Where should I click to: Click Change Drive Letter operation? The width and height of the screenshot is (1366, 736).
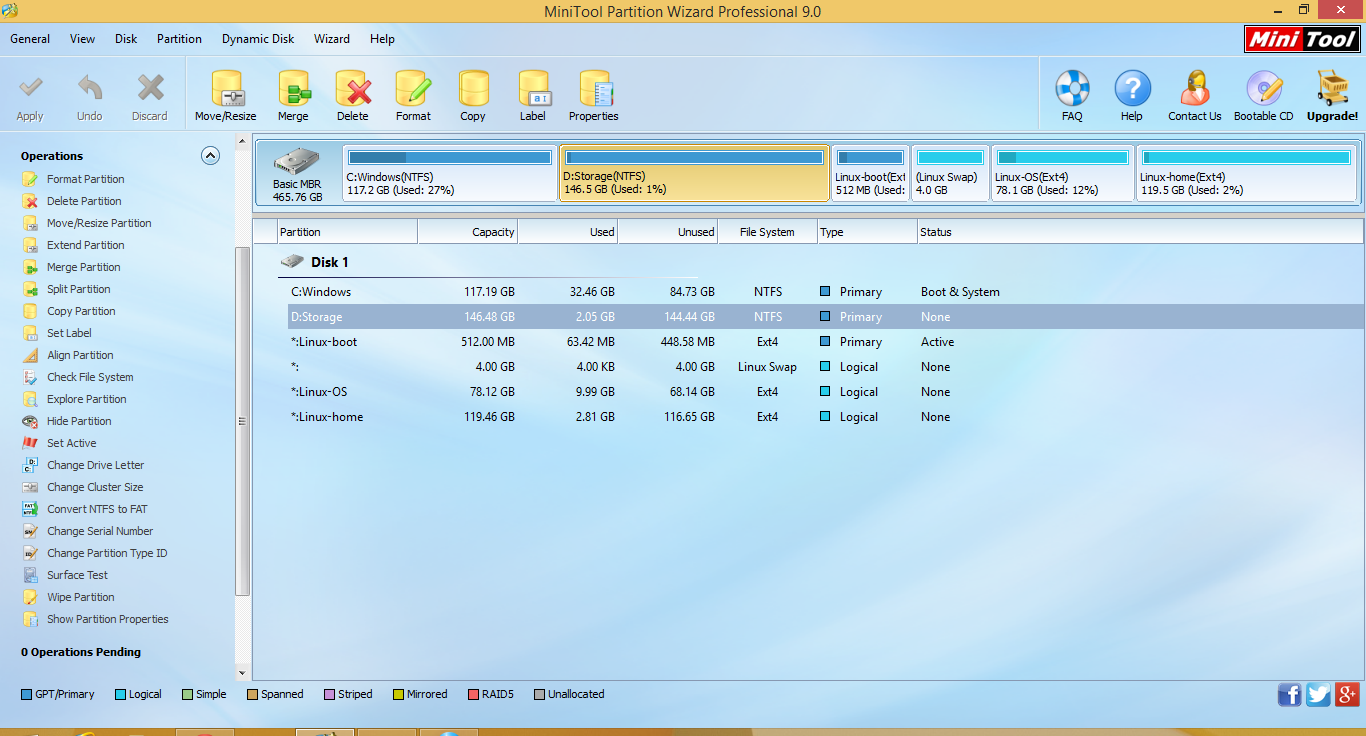[95, 465]
